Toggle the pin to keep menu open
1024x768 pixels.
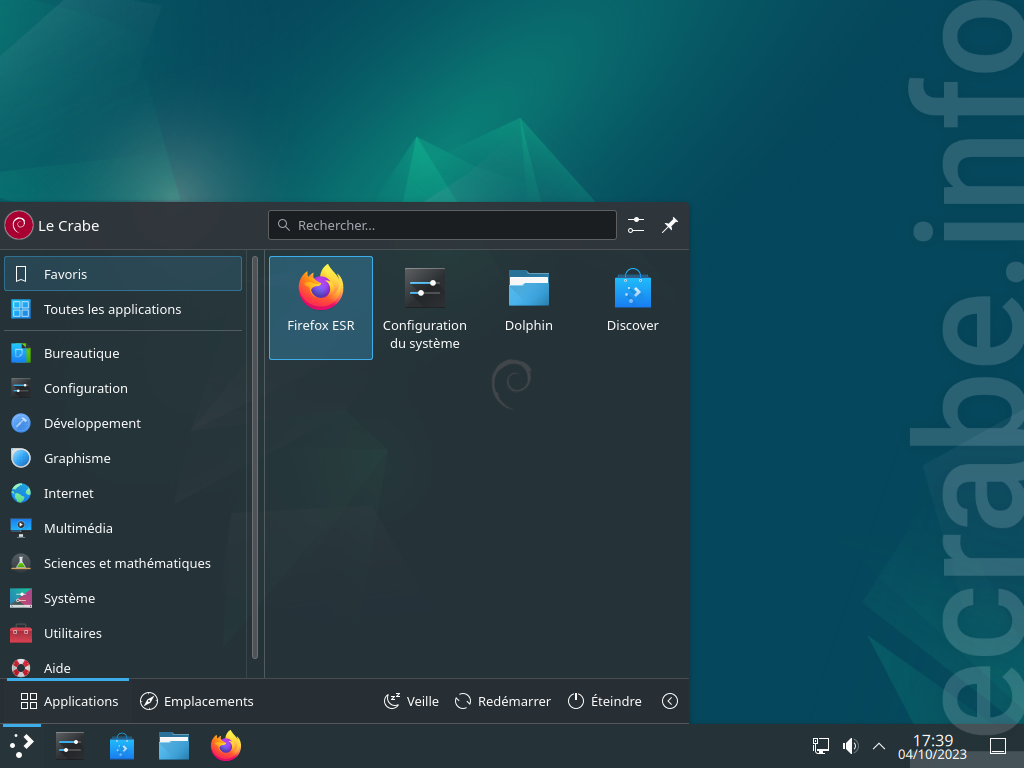(669, 225)
